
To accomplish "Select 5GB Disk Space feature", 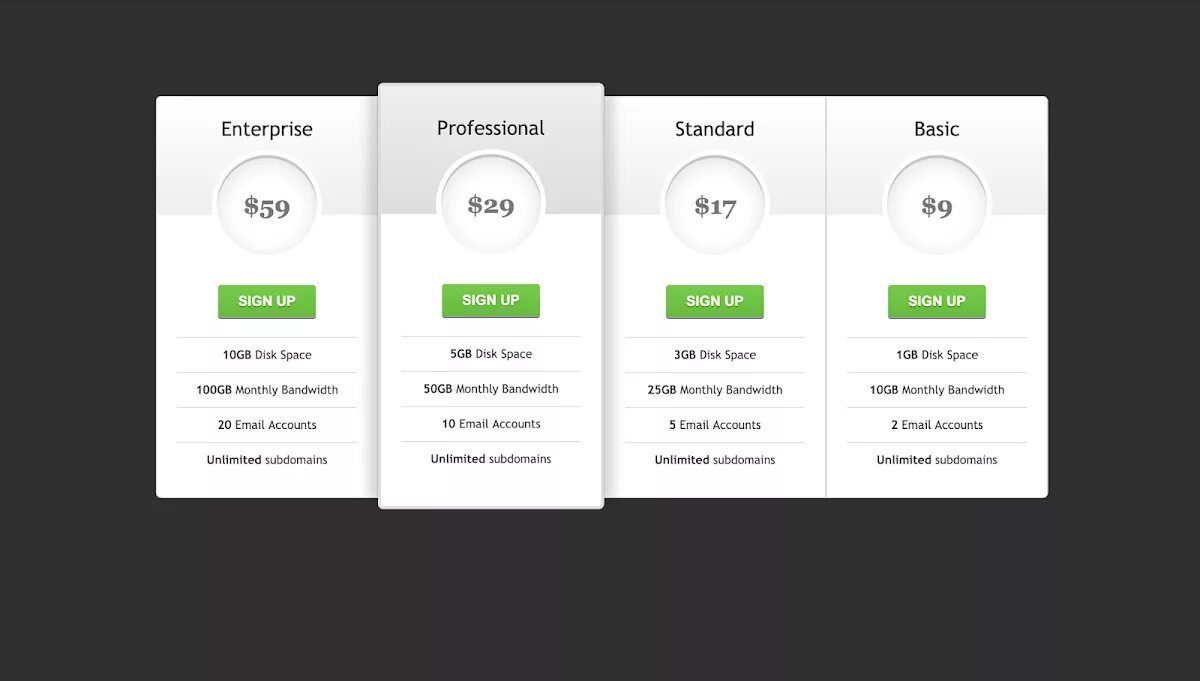I will tap(491, 354).
